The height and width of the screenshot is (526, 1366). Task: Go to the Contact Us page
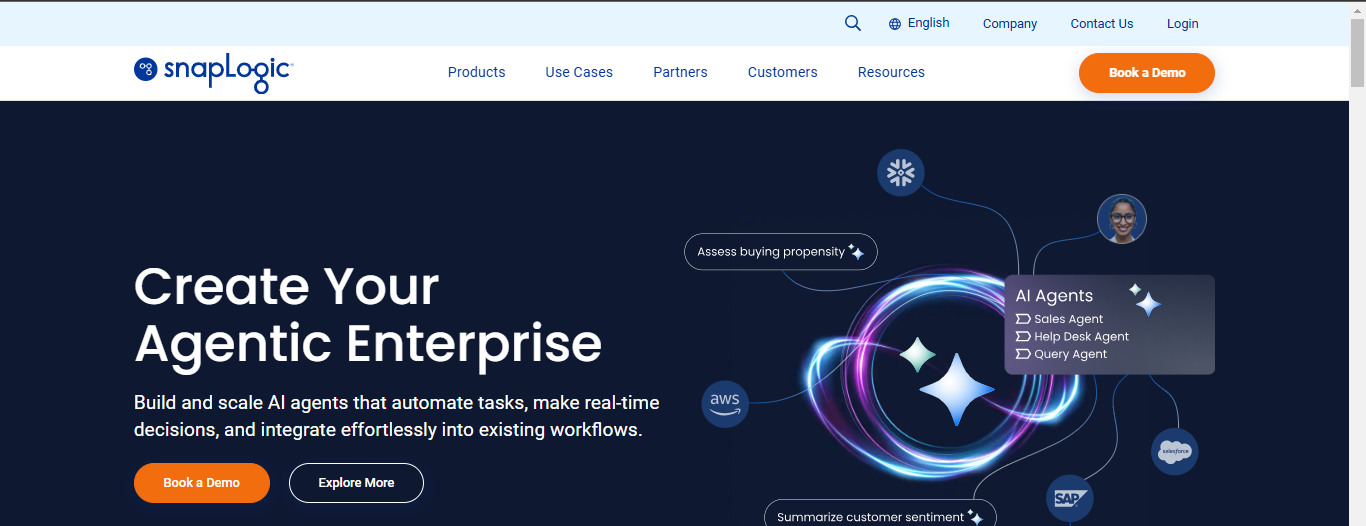pos(1101,24)
